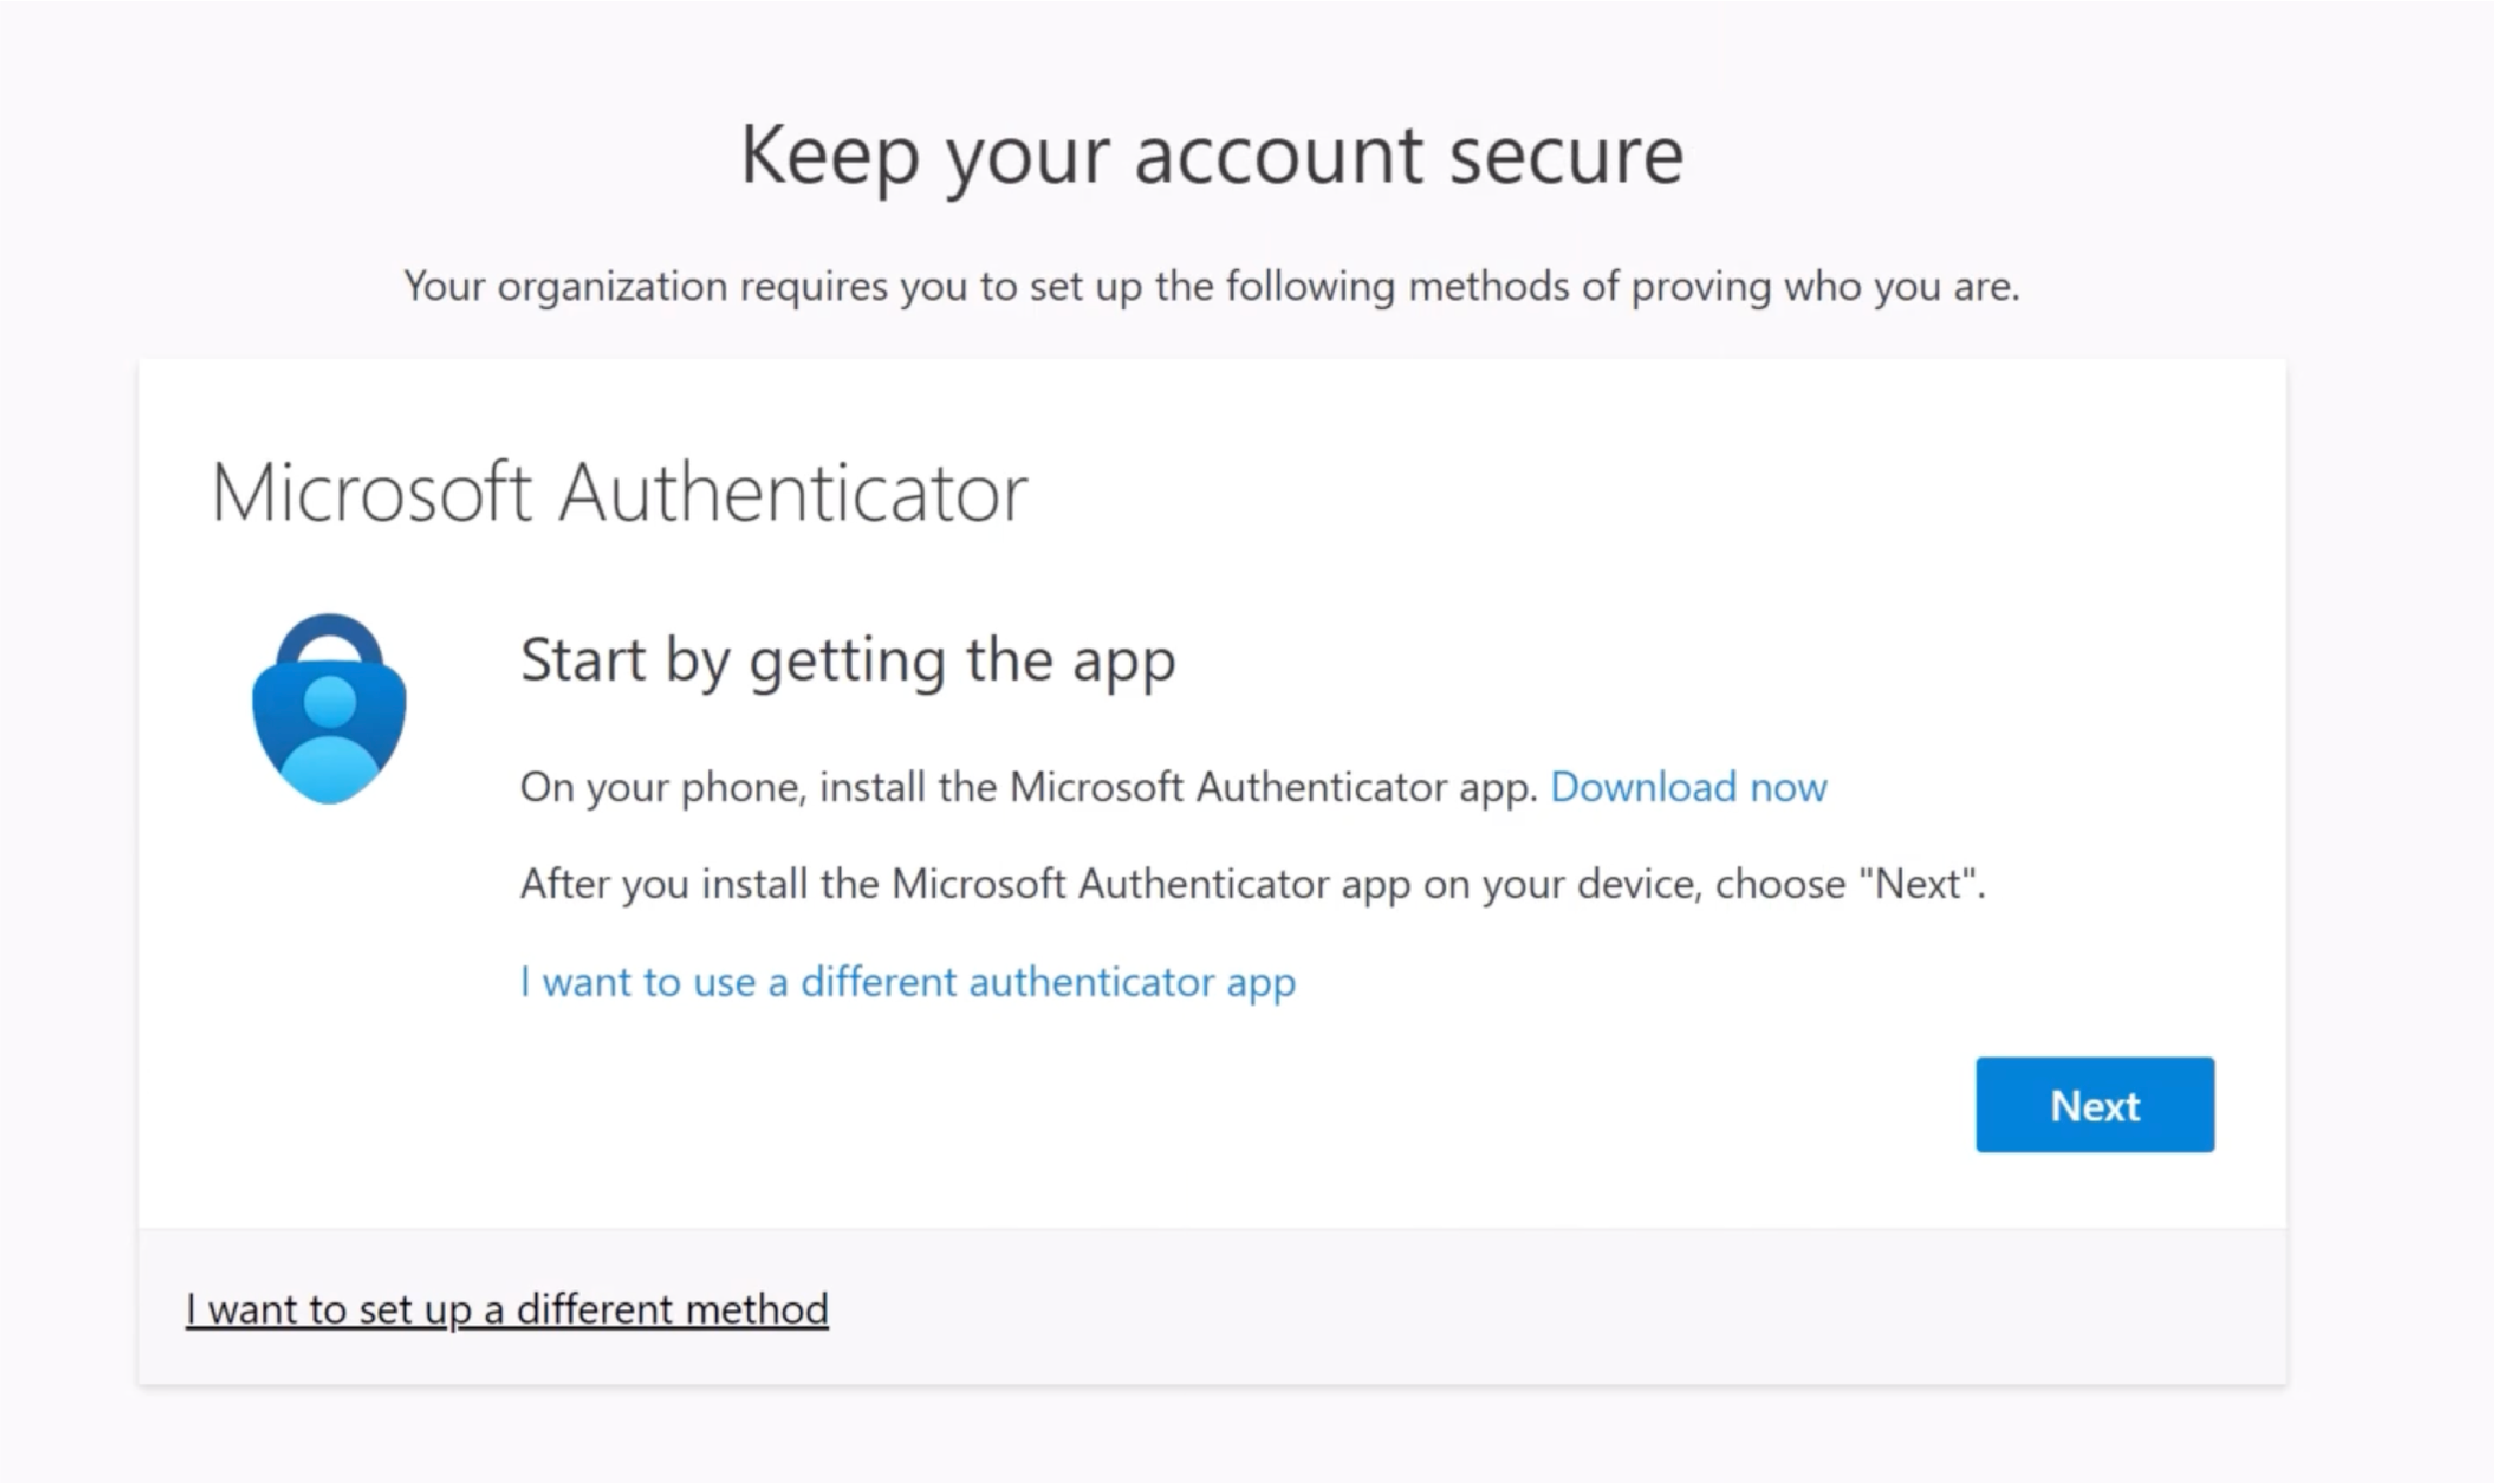
Task: Click the word 'Authenticator' in the card title
Action: pyautogui.click(x=793, y=493)
